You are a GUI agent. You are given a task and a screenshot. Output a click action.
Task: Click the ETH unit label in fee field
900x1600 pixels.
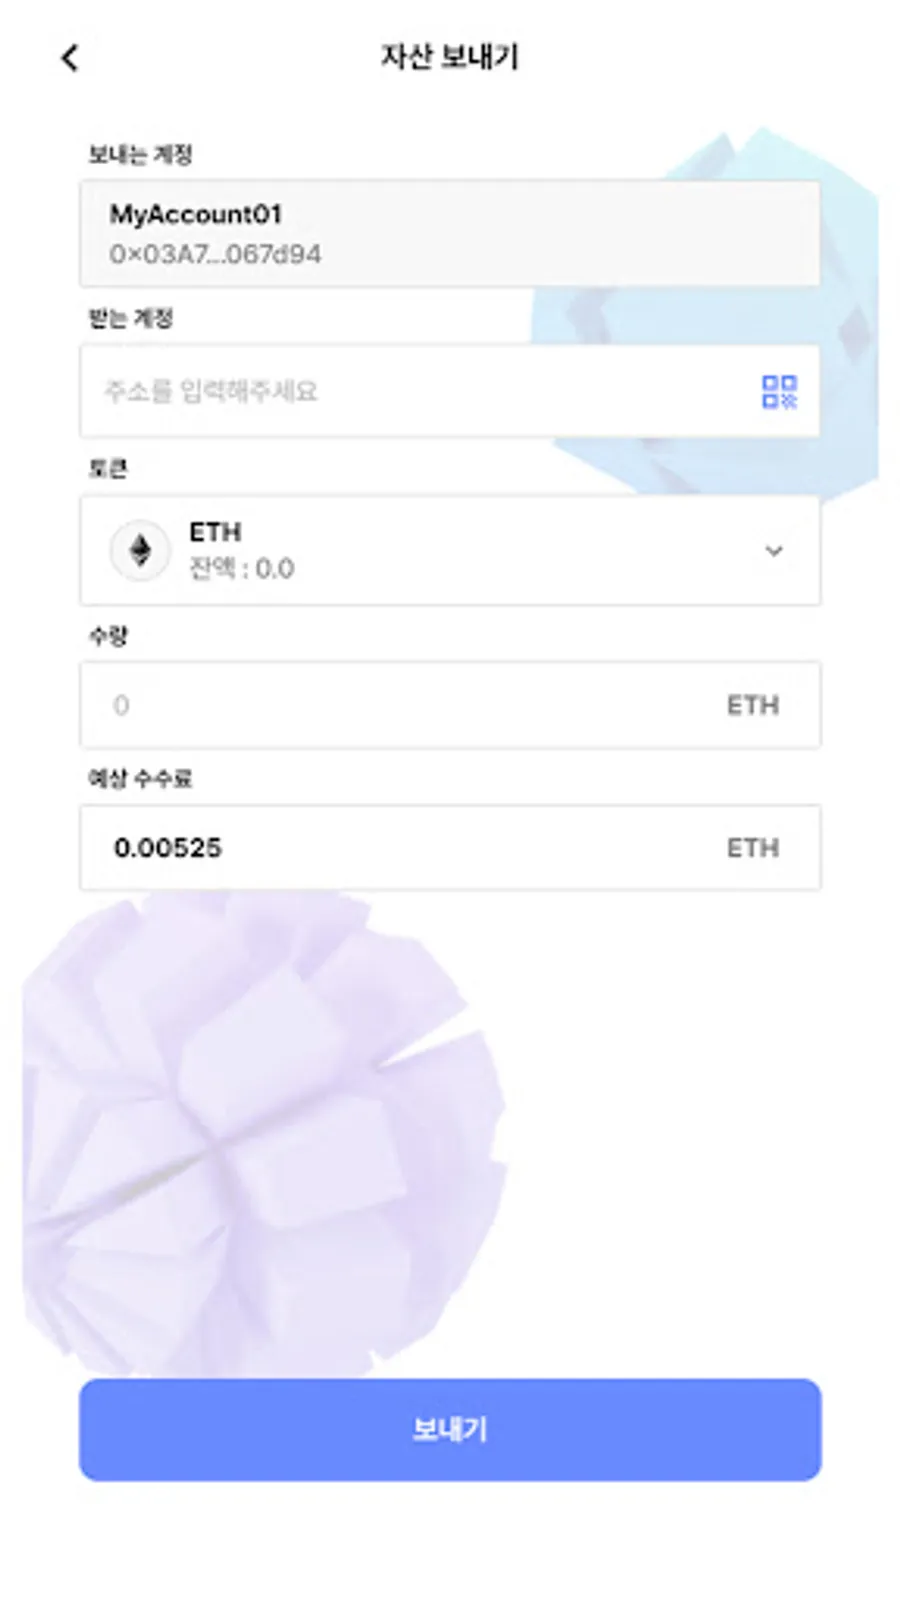tap(752, 848)
